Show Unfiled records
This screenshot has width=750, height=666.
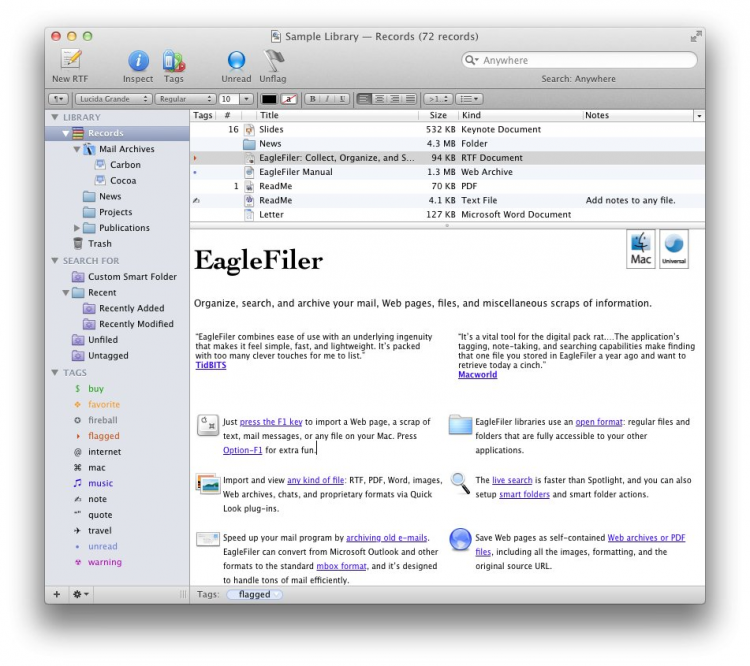pos(103,340)
